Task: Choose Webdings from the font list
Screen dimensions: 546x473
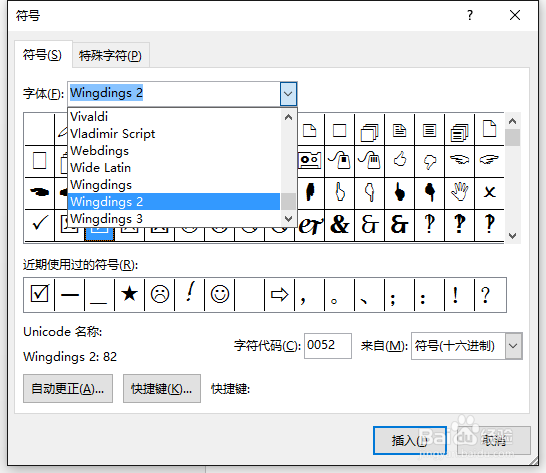Action: [174, 151]
